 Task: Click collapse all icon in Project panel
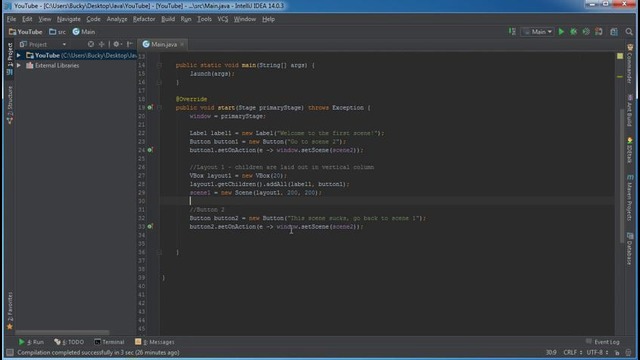102,44
